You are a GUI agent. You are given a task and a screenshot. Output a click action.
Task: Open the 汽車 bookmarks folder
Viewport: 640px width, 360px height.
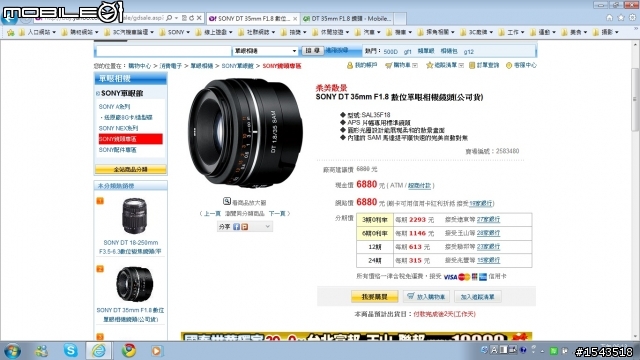367,32
